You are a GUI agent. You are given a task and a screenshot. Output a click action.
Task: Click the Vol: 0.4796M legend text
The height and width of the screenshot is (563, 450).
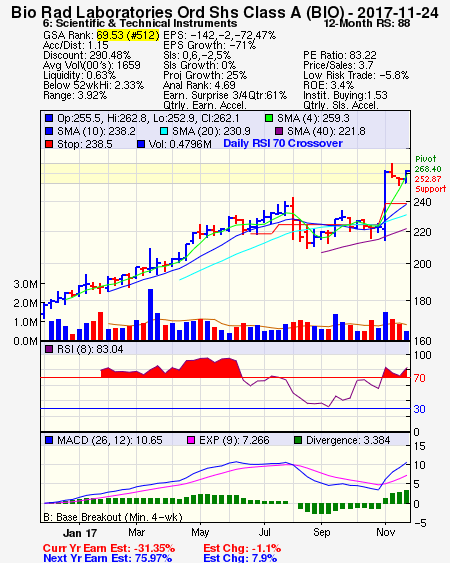click(x=180, y=144)
